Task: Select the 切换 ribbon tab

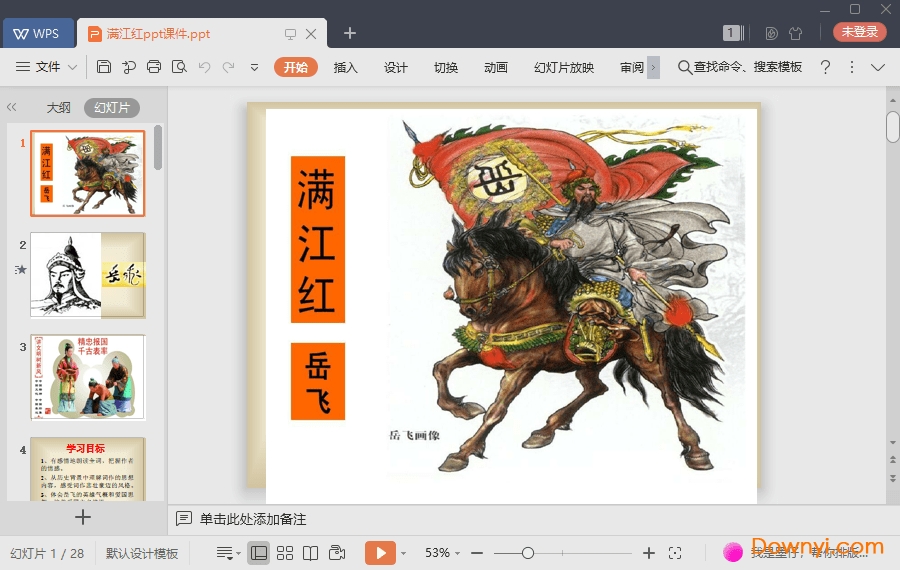Action: [446, 67]
